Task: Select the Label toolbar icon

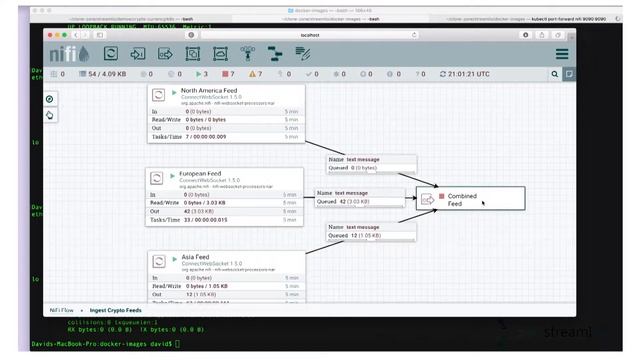Action: tap(302, 54)
